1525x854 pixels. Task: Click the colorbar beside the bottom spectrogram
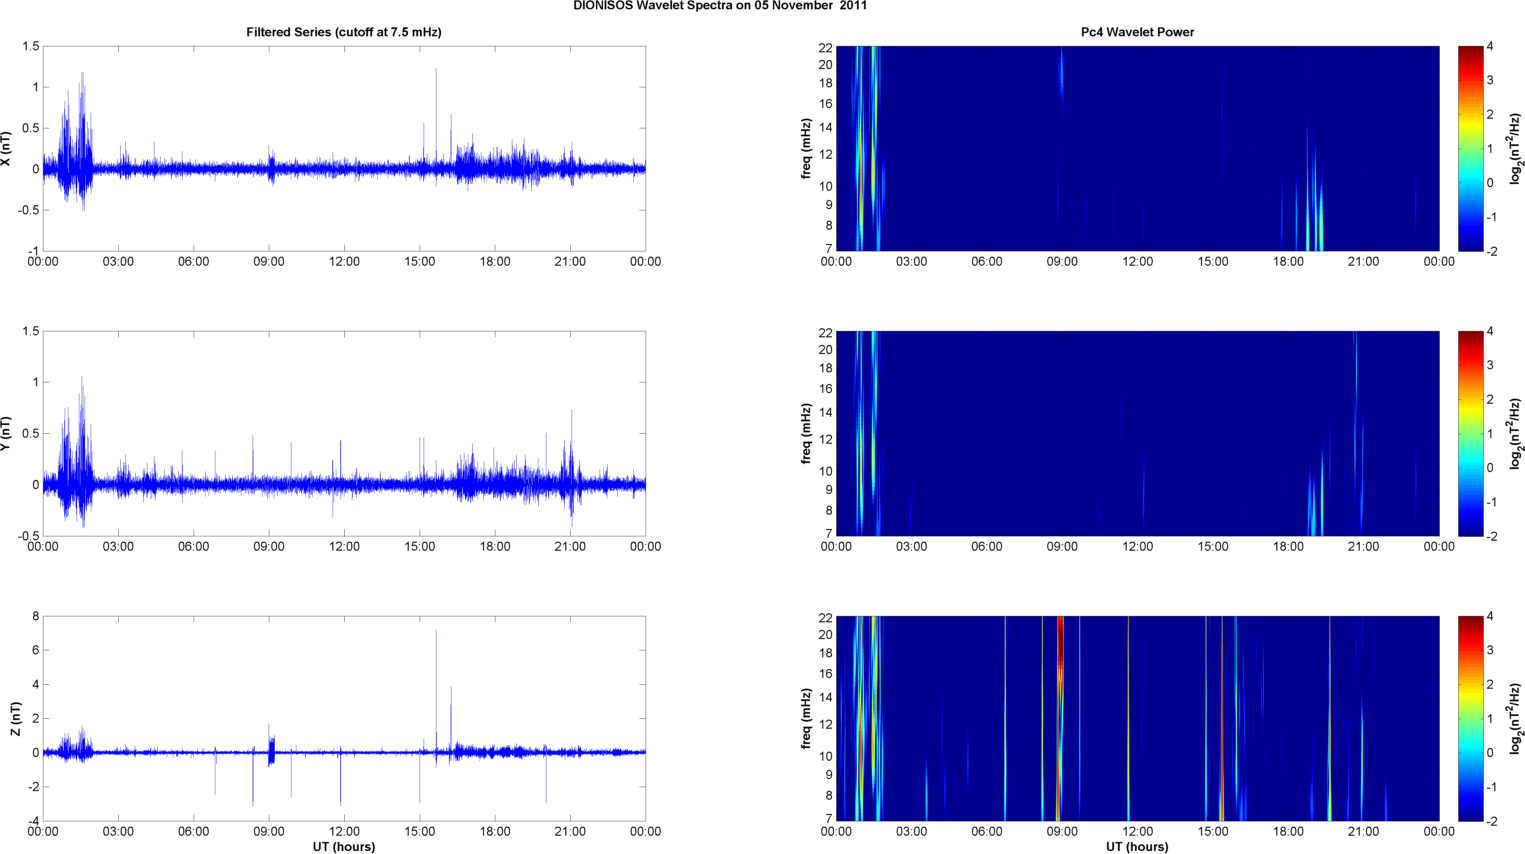(x=1471, y=718)
